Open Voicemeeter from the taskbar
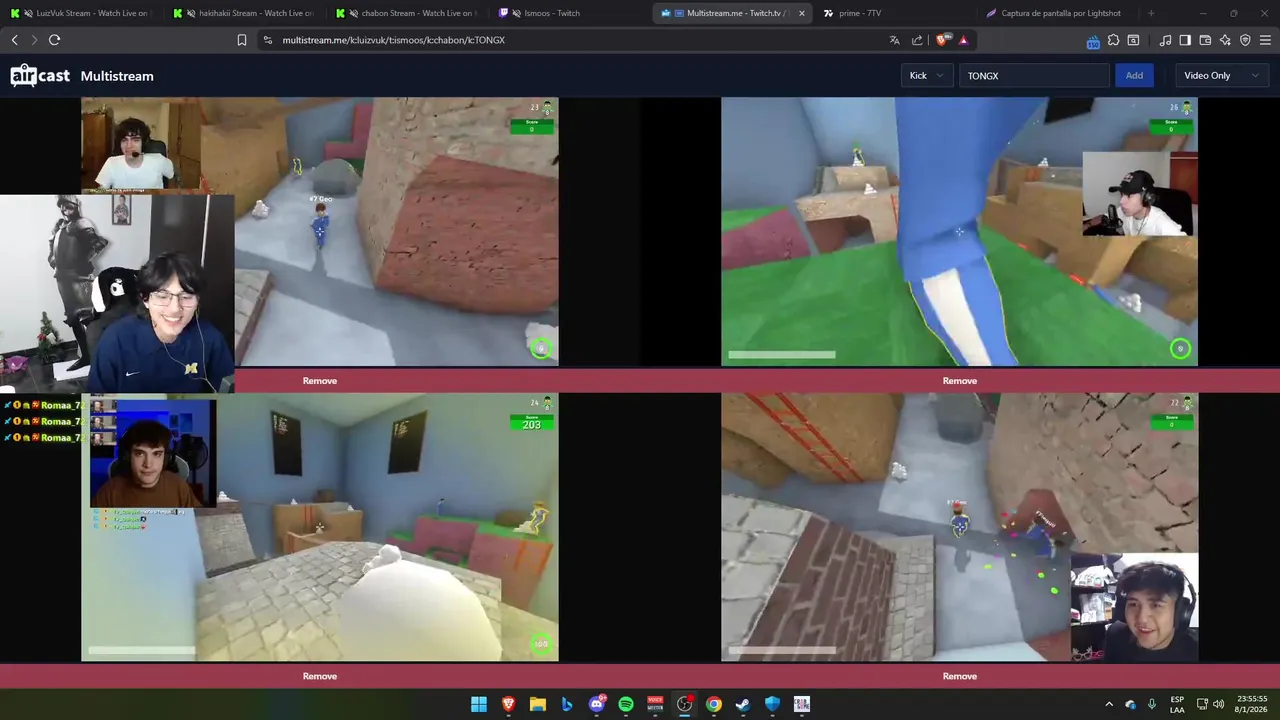The image size is (1280, 720). [655, 704]
